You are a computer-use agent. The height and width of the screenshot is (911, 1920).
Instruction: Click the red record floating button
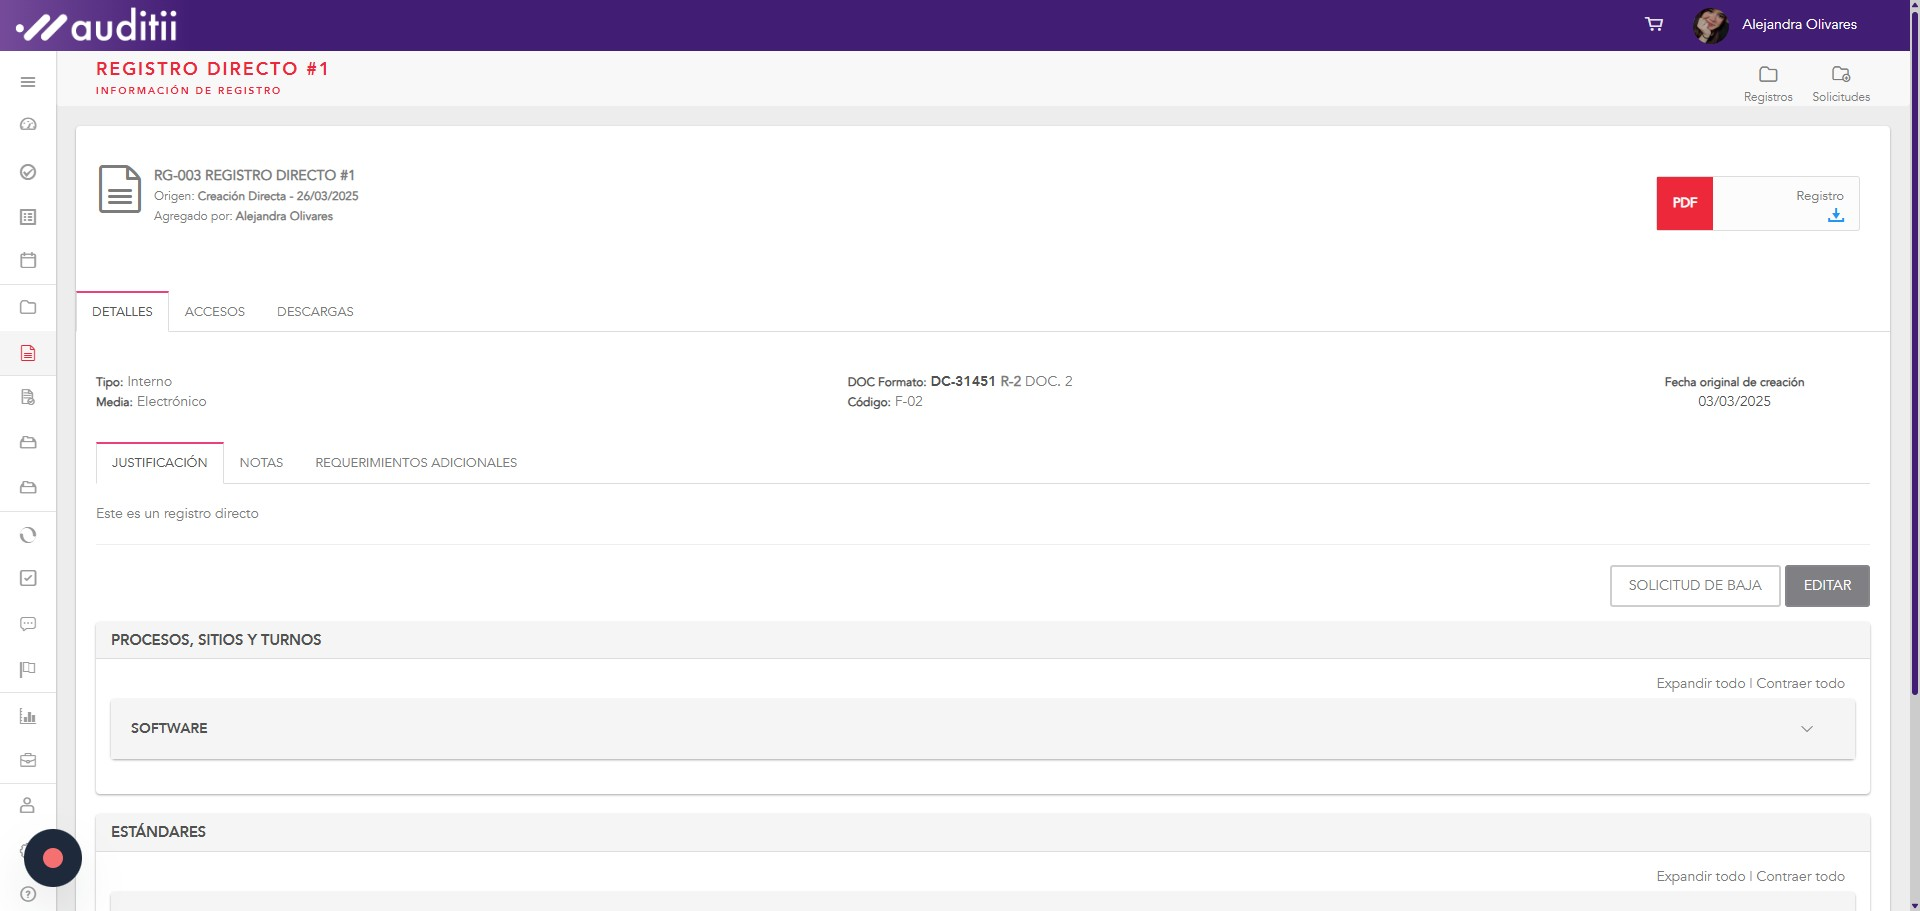(53, 858)
